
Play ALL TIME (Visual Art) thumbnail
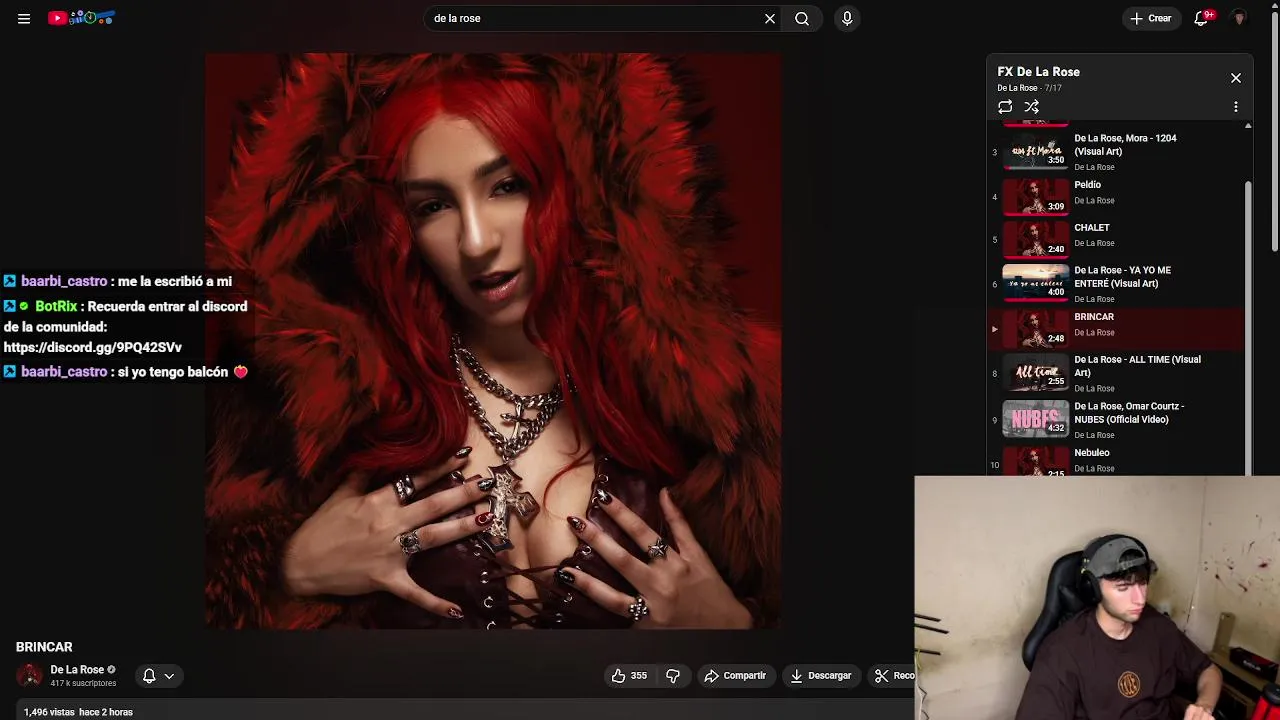[1036, 372]
